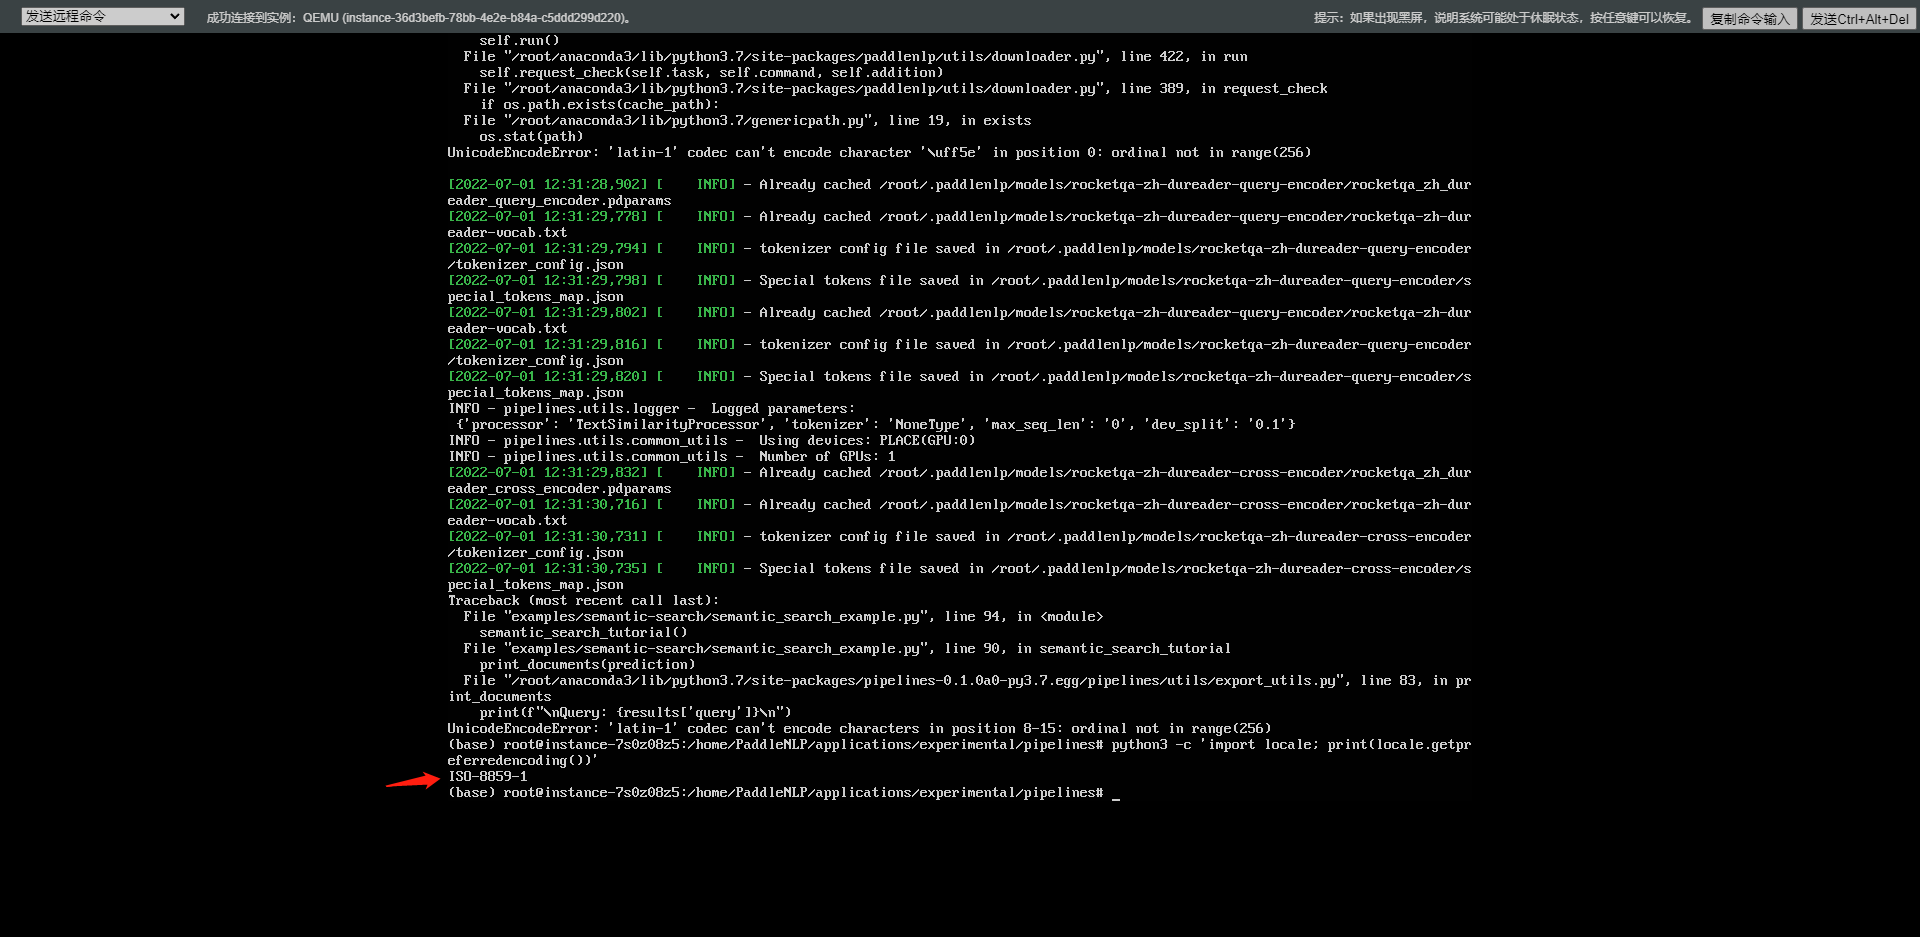Click the 'print_documents(prediction)' line

(587, 665)
